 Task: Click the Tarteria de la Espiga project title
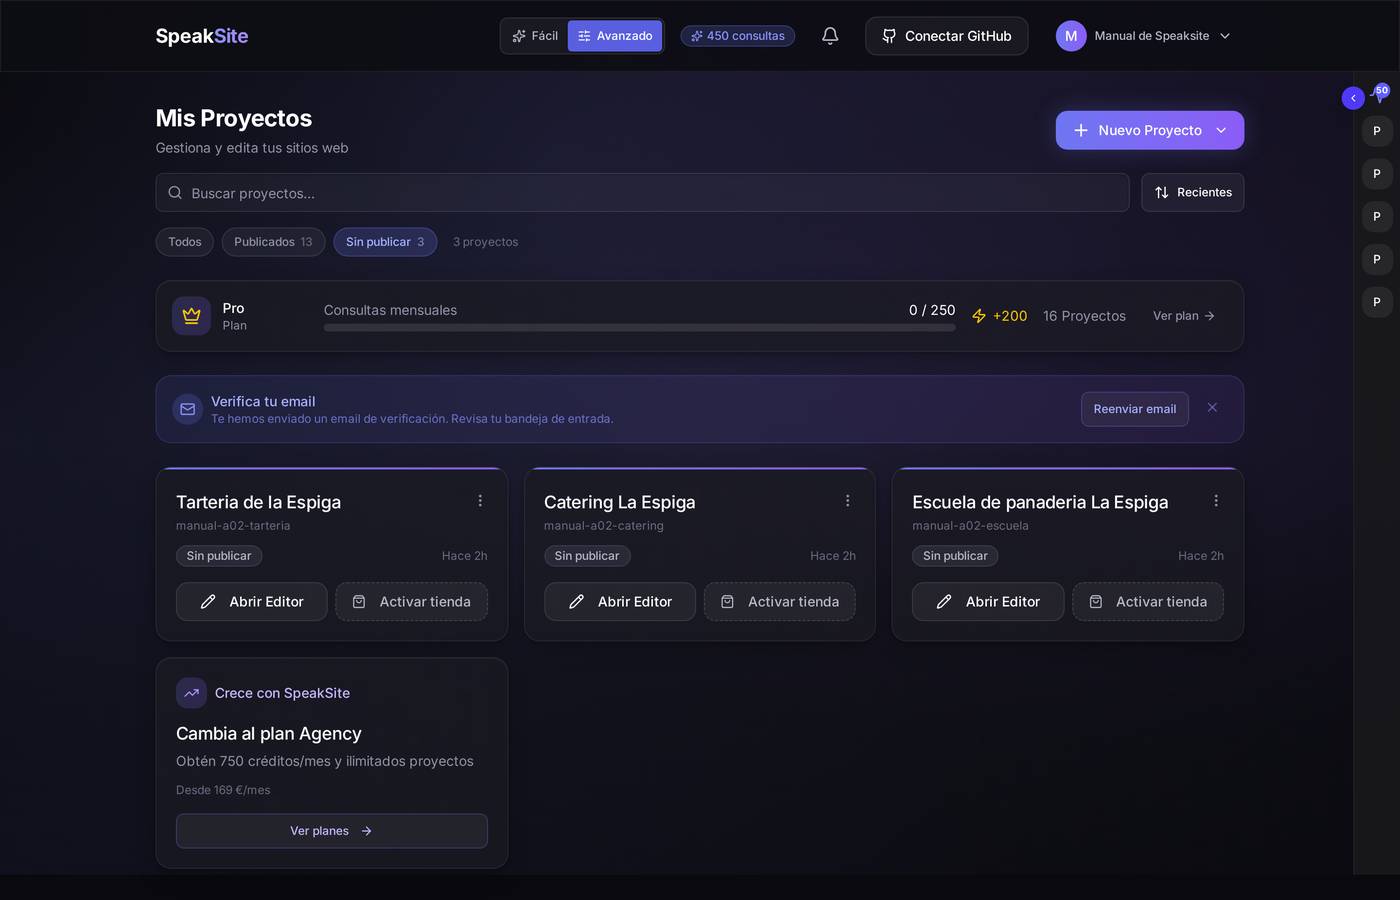(x=259, y=502)
